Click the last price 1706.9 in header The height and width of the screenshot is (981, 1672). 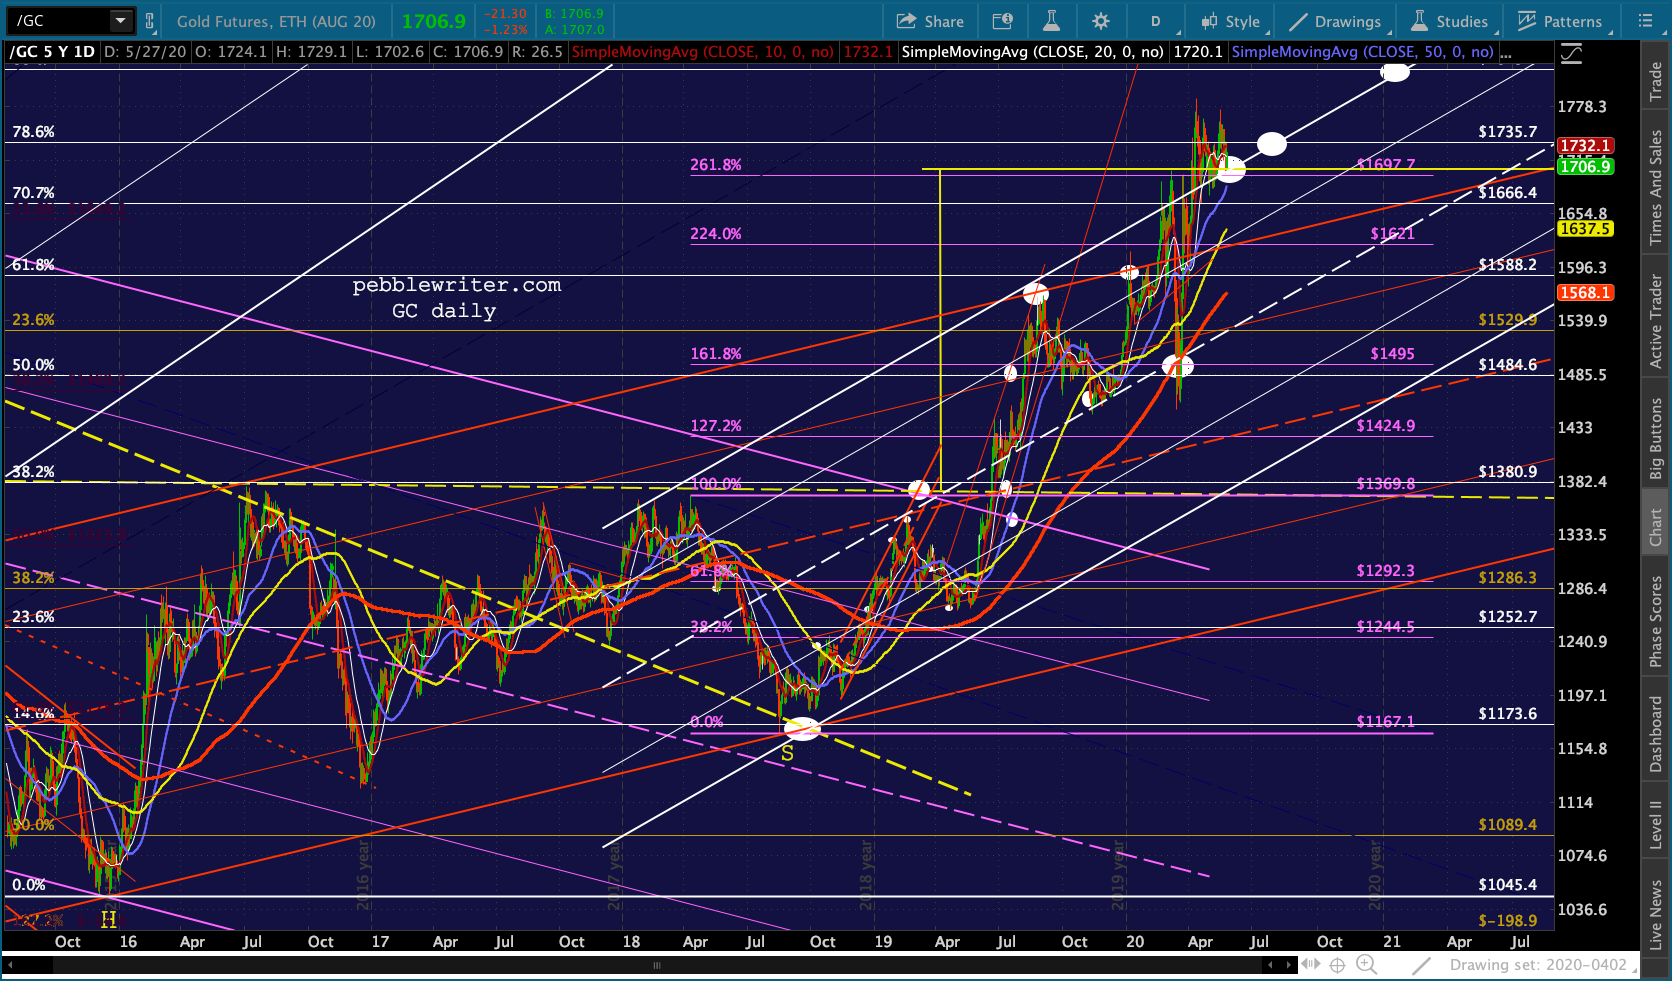(x=434, y=21)
